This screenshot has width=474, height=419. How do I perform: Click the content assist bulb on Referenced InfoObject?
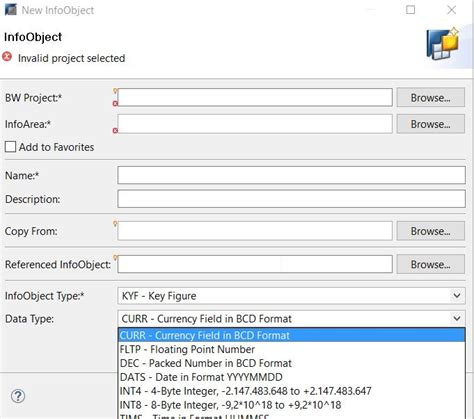(x=115, y=258)
